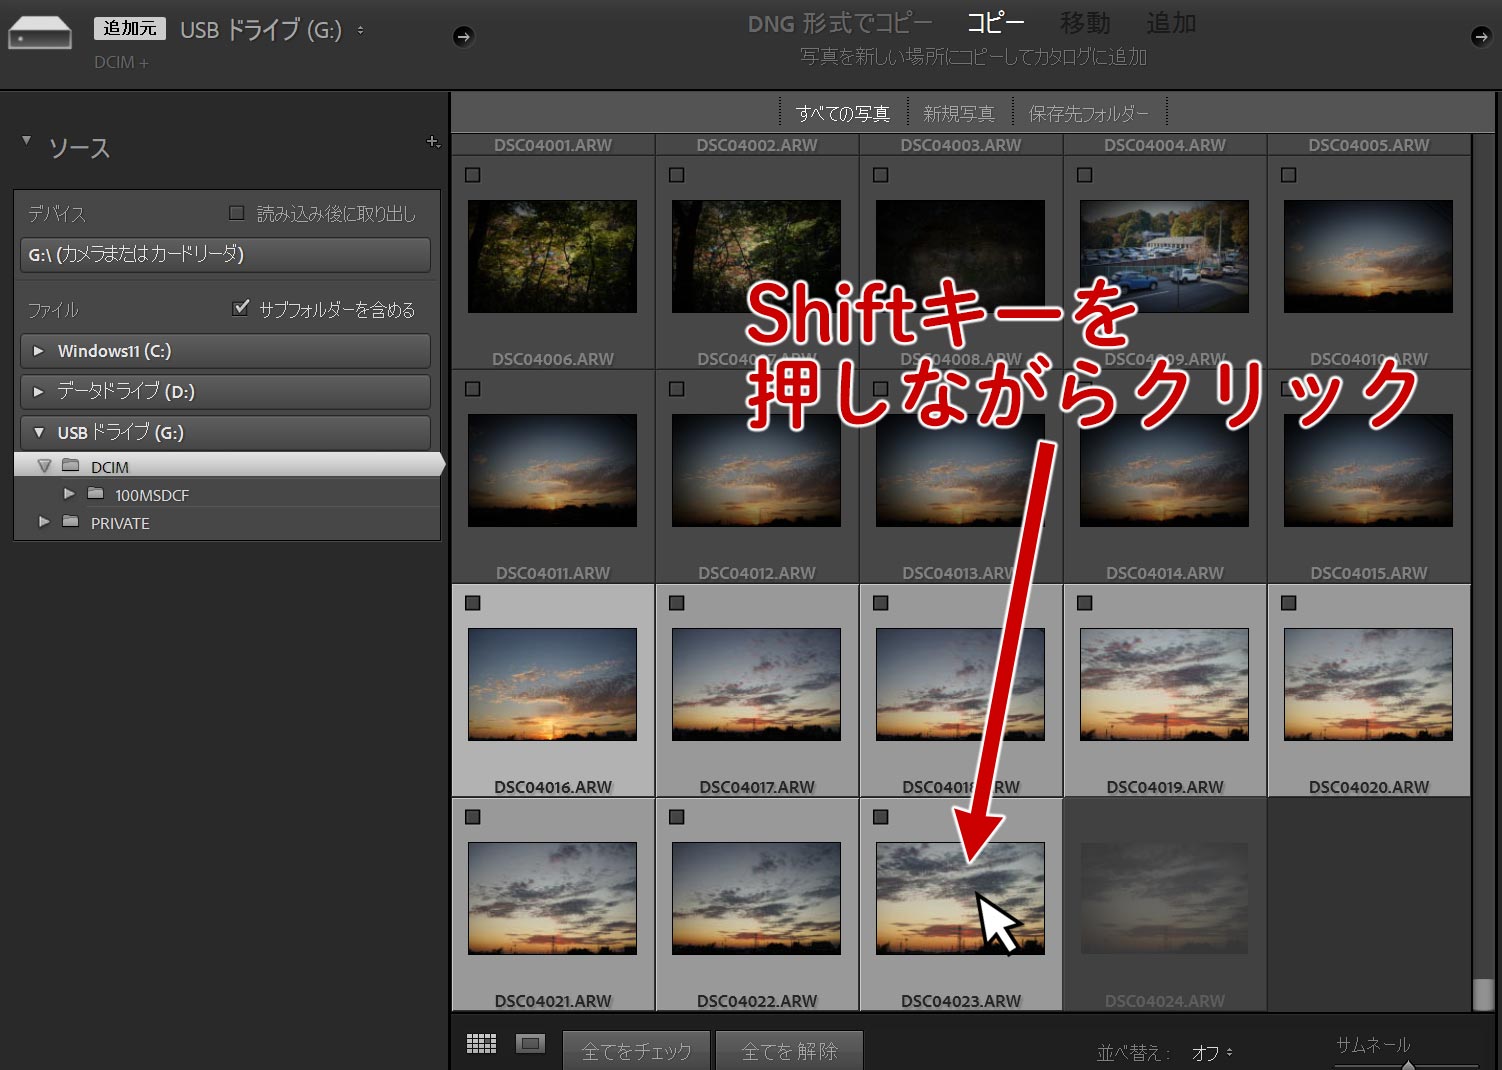Select the PRIVATE folder icon
1502x1070 pixels.
point(71,522)
